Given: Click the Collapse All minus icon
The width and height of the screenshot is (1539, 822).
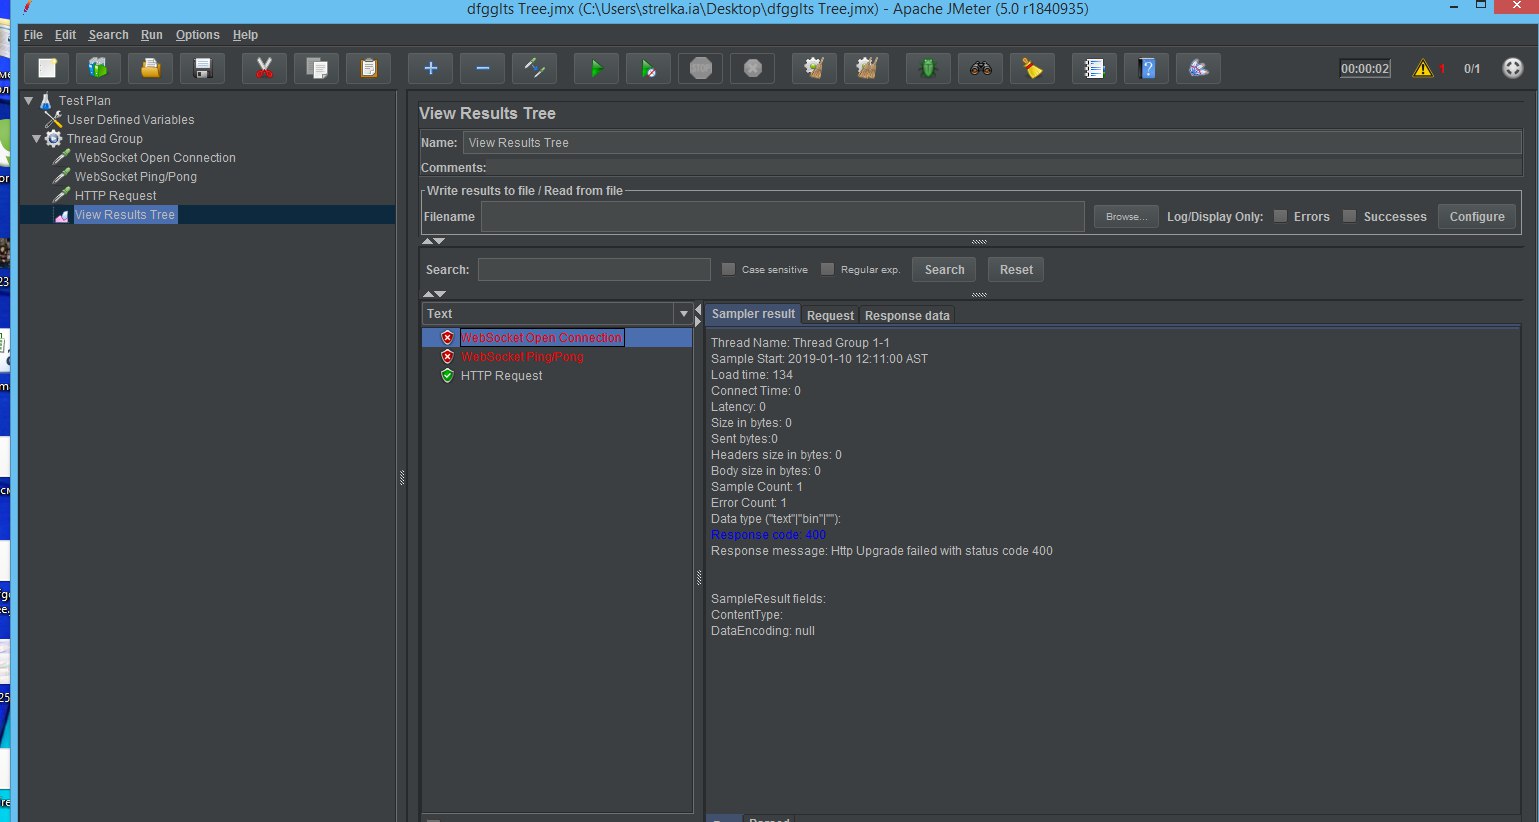Looking at the screenshot, I should 482,68.
